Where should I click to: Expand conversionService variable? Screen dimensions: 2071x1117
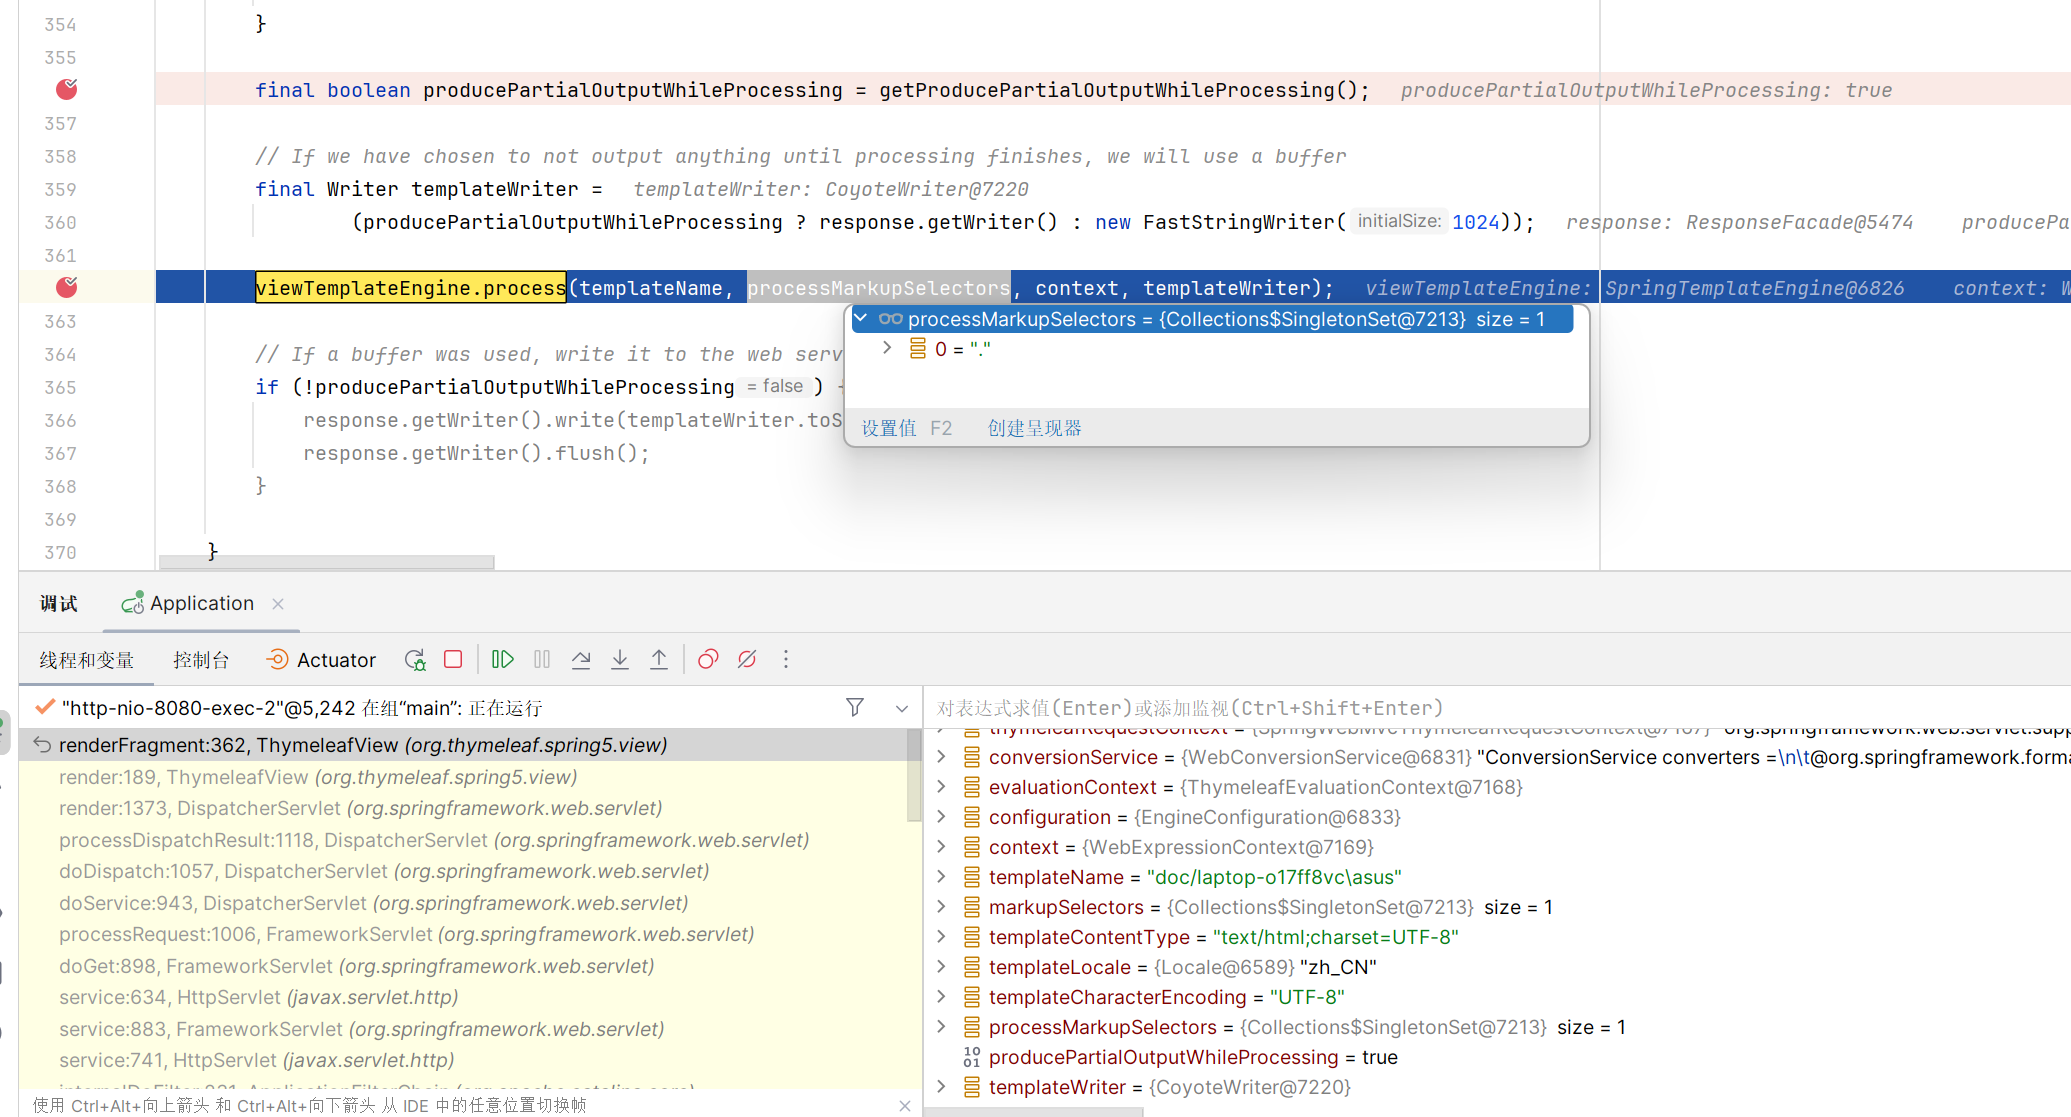941,757
